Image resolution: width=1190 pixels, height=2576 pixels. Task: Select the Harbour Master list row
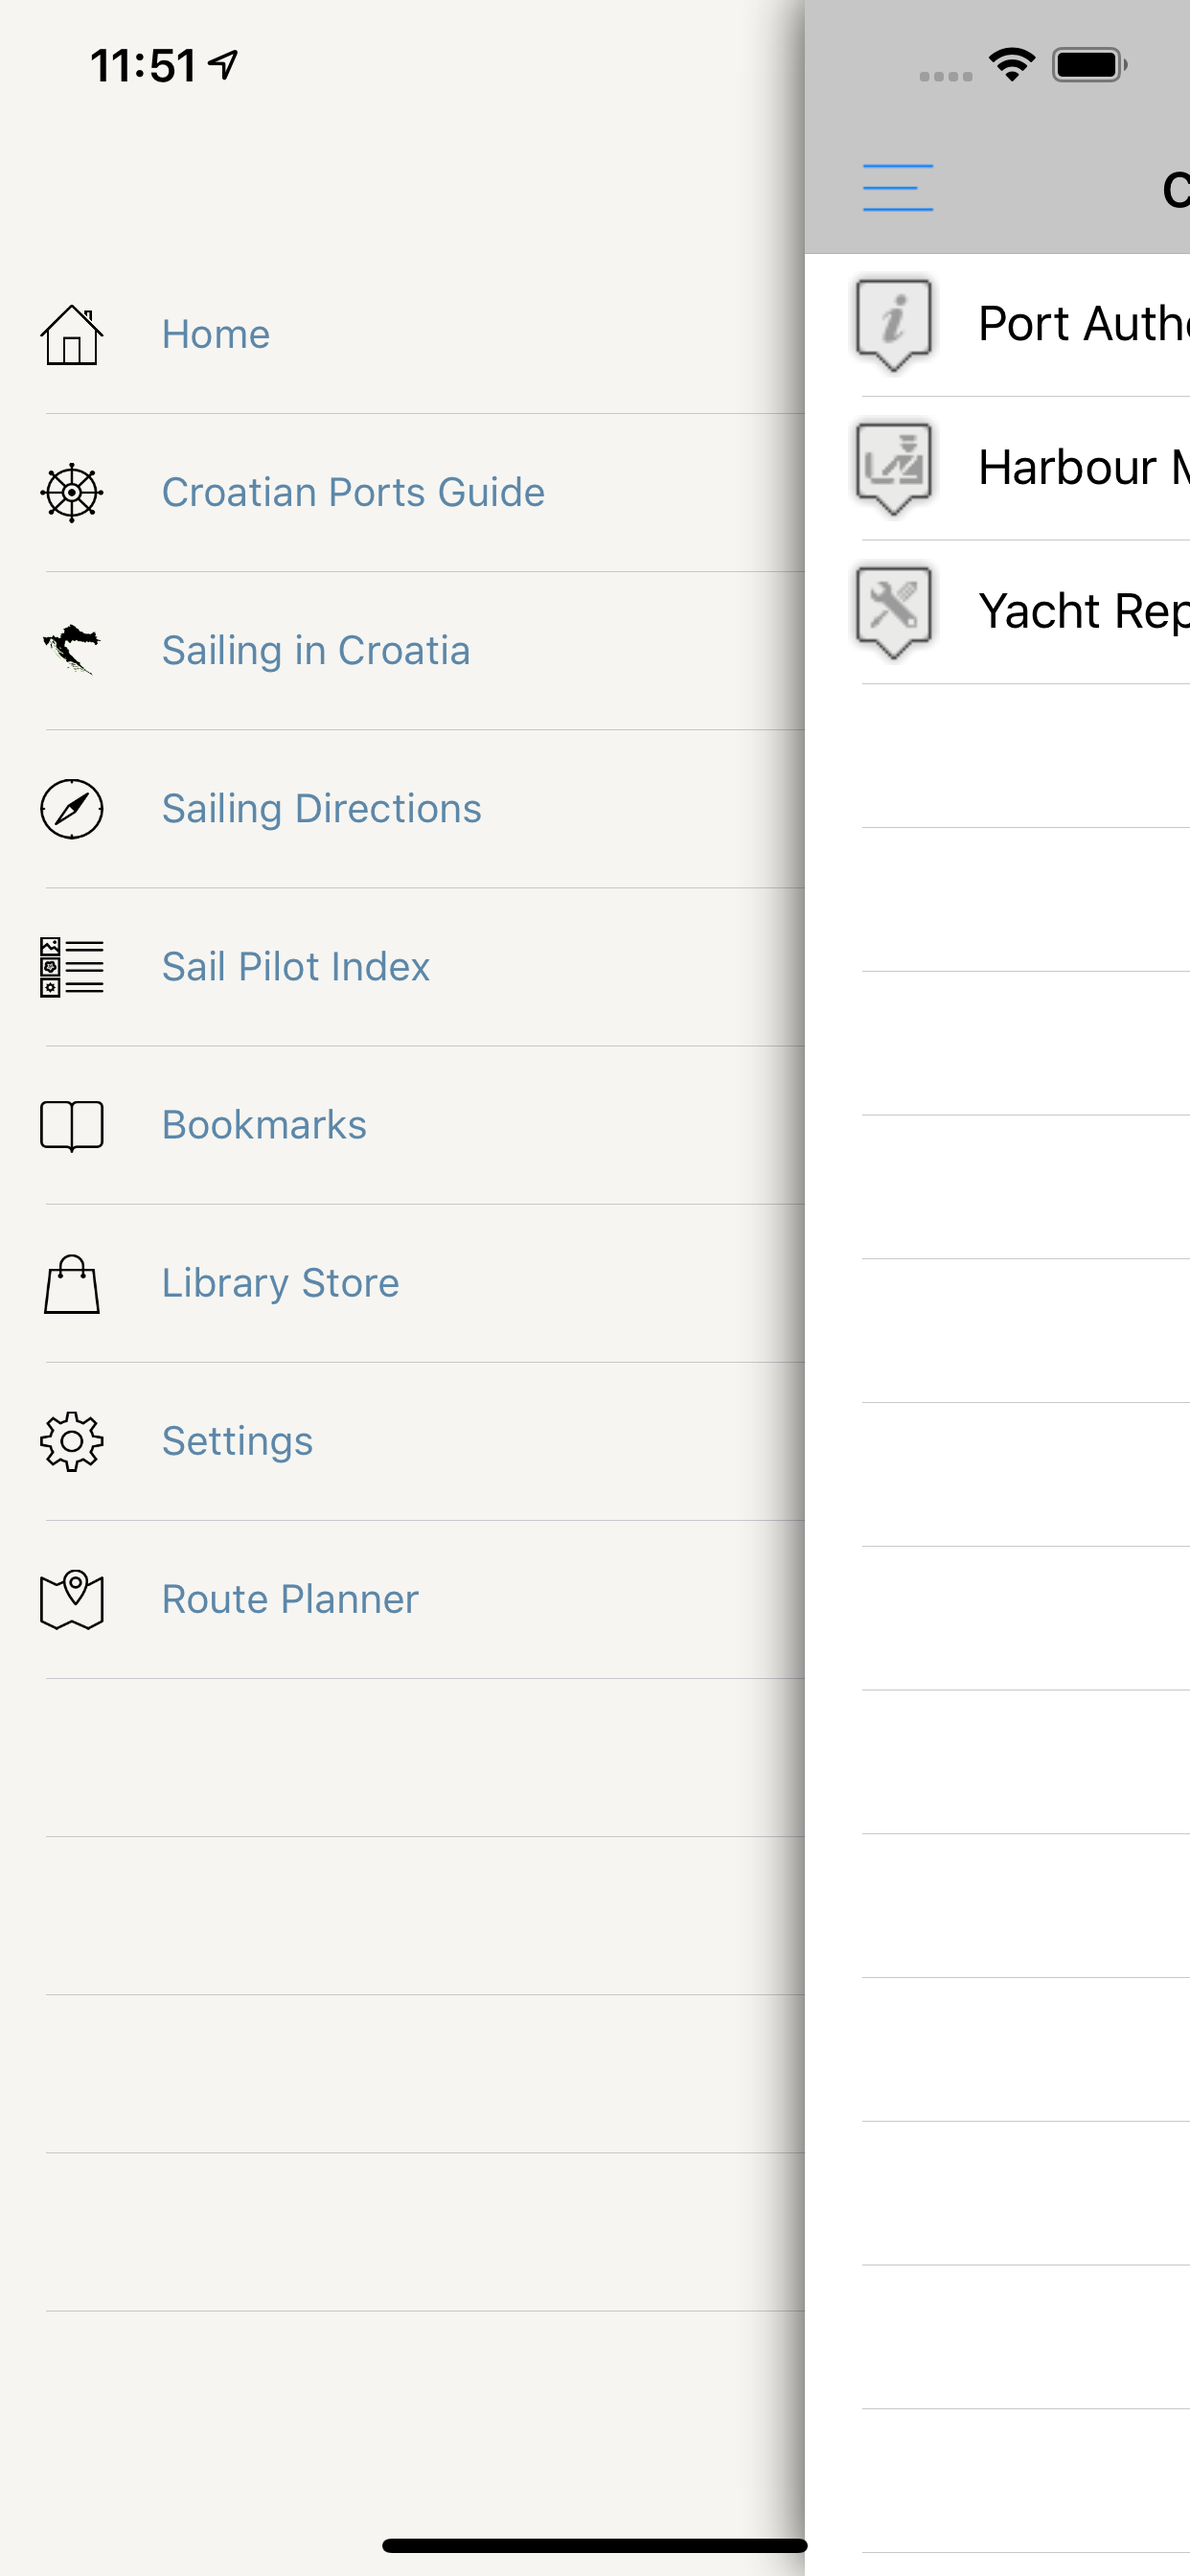[x=998, y=468]
